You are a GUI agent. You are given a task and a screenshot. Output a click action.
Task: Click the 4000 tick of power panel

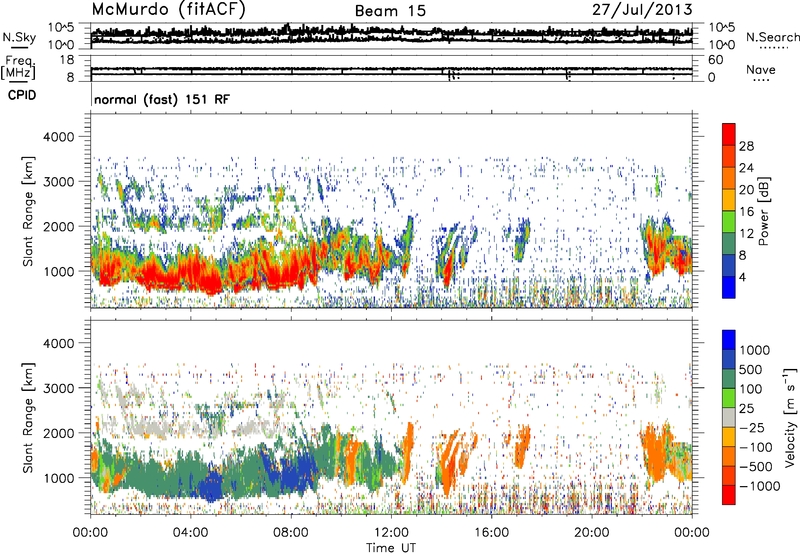click(59, 137)
